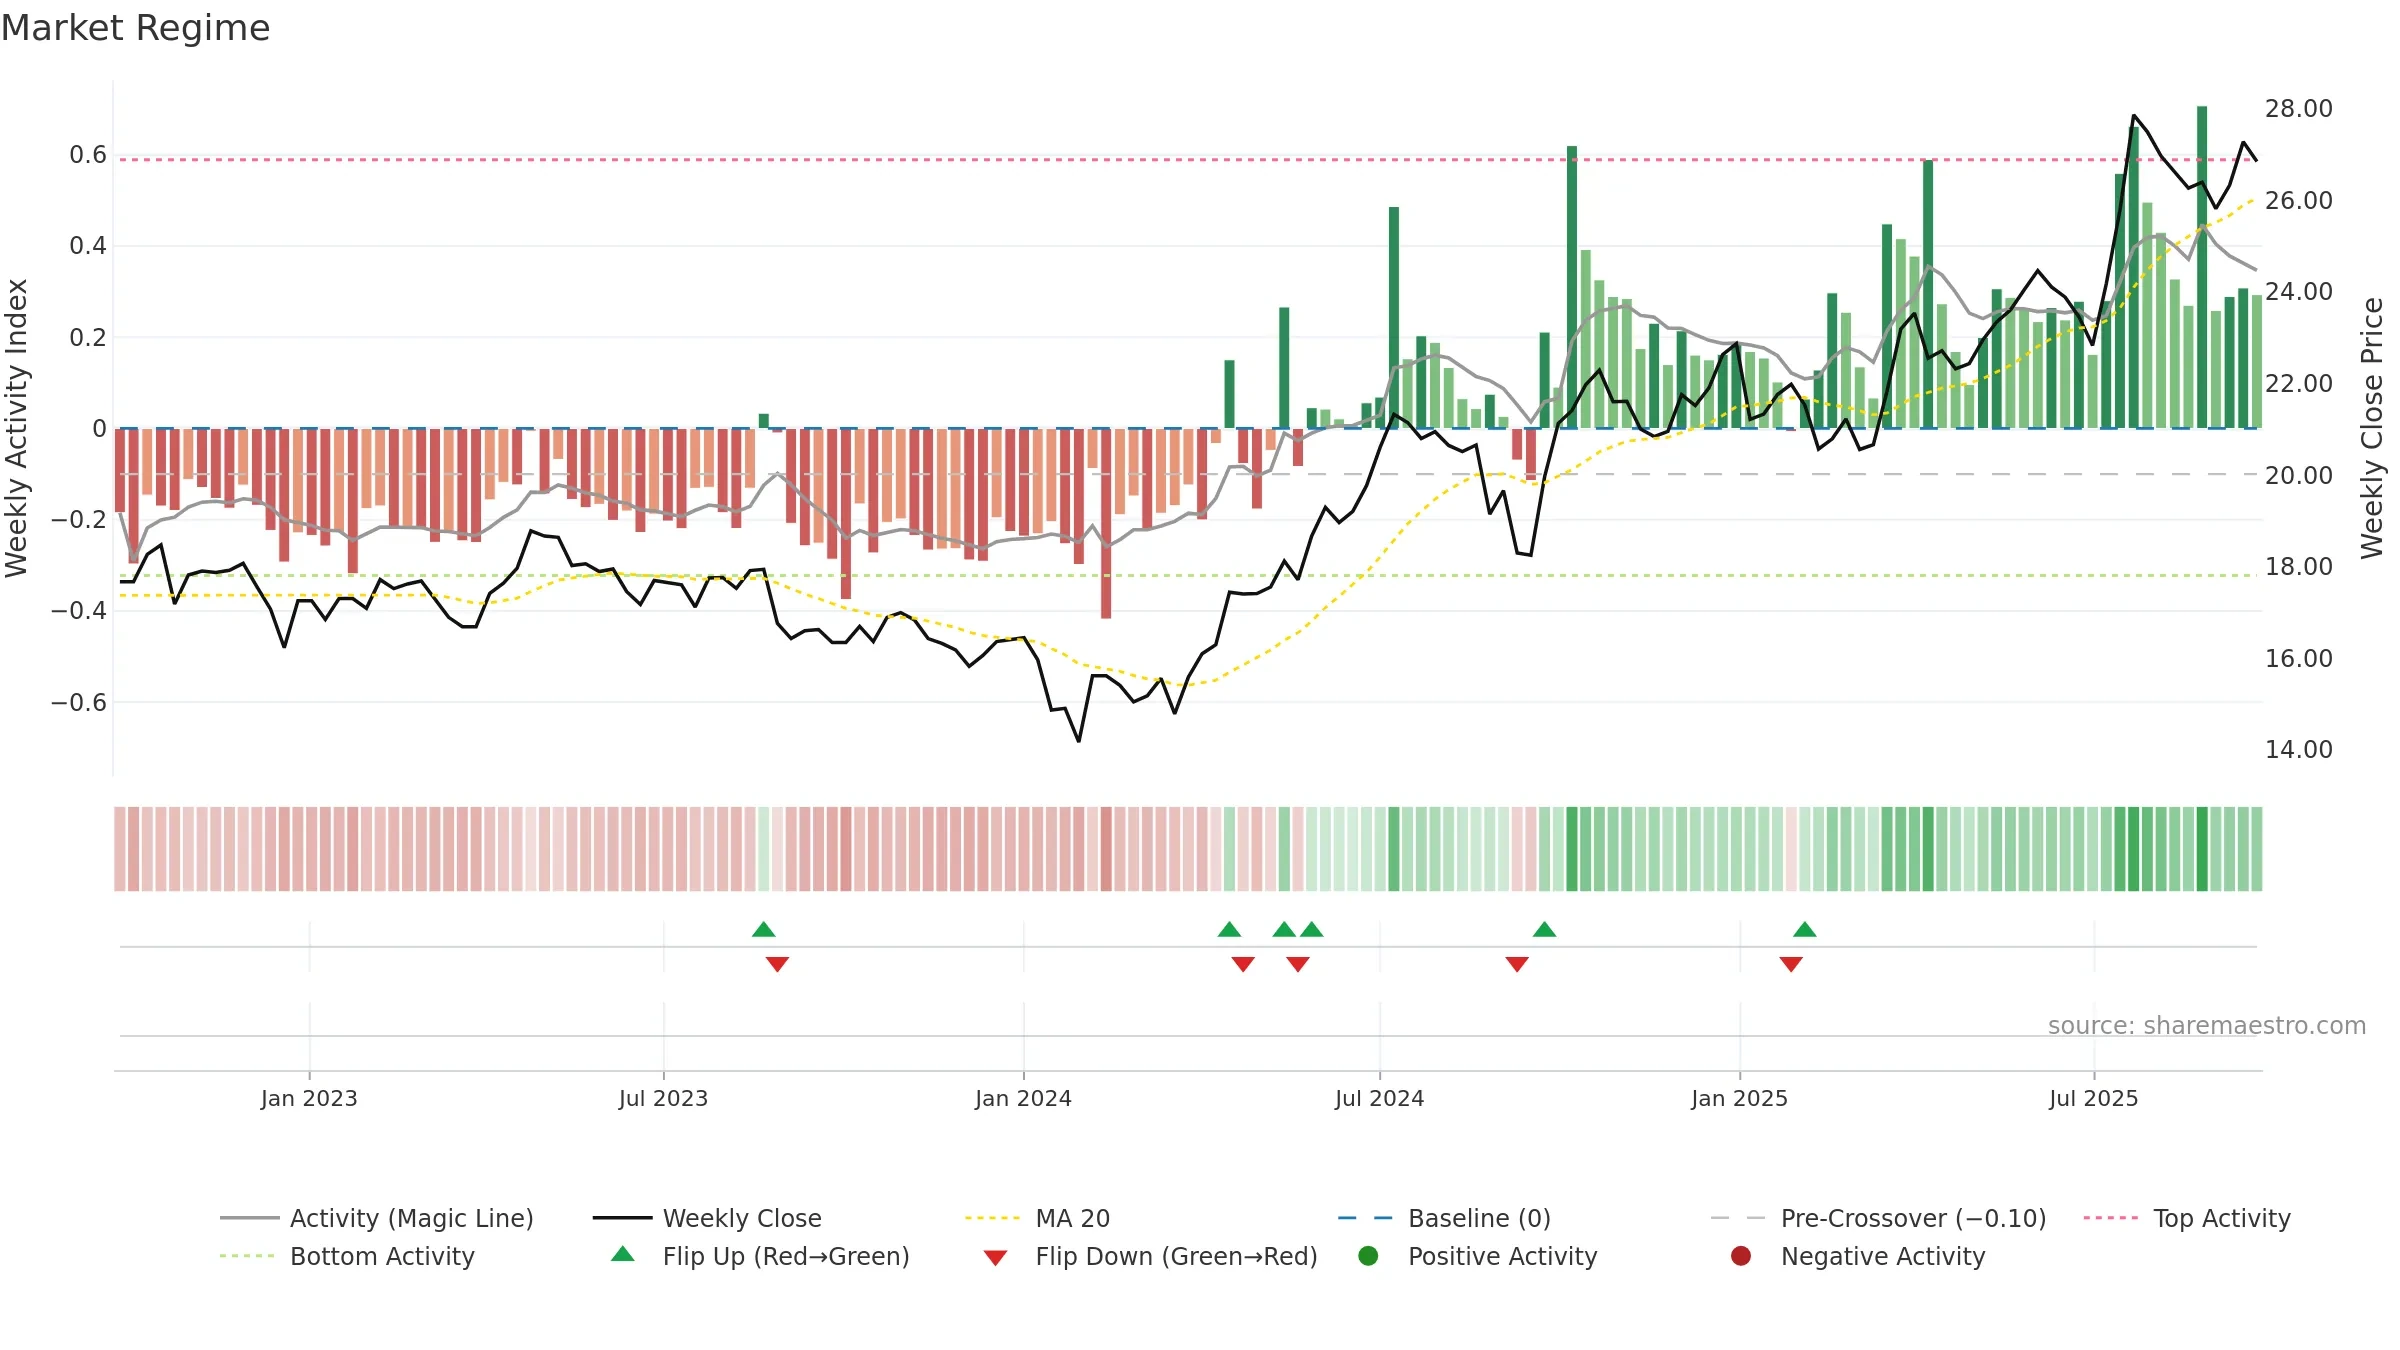Click the red Negative Activity legend dot
Image resolution: width=2400 pixels, height=1350 pixels.
pos(1741,1255)
